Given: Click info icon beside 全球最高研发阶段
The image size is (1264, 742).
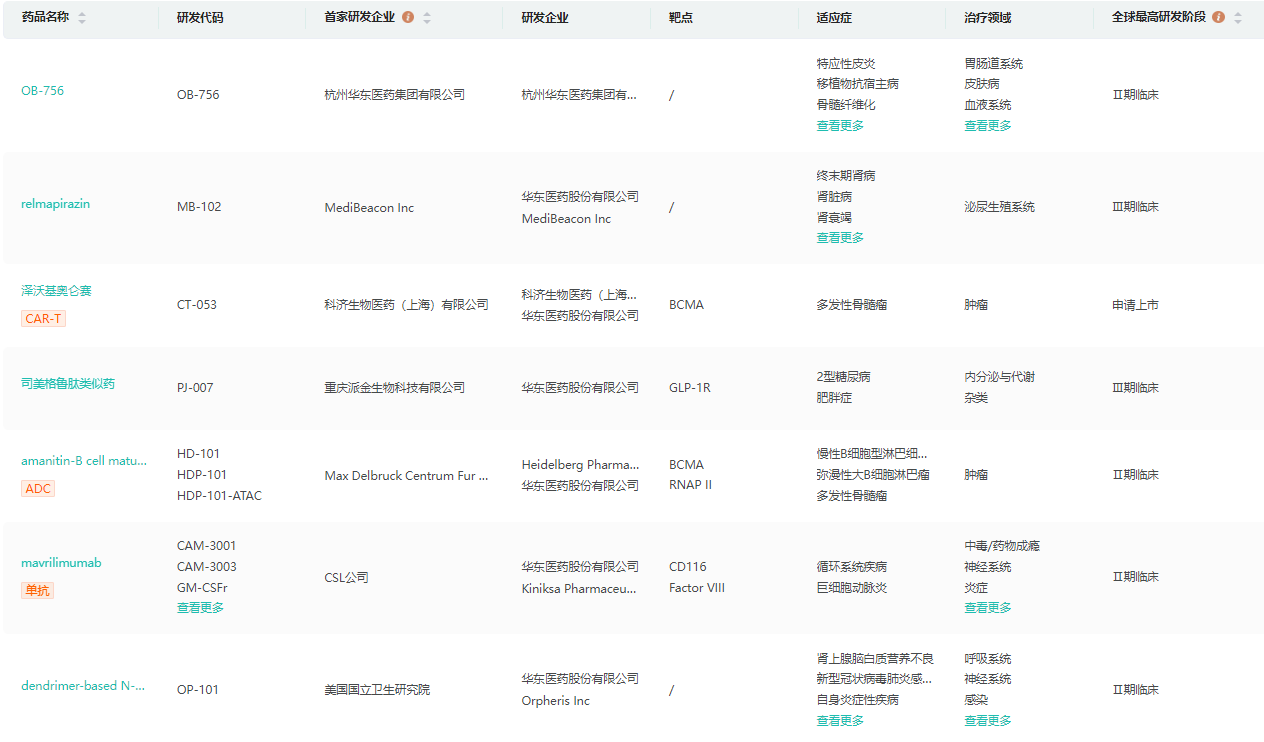Looking at the screenshot, I should [x=1219, y=18].
